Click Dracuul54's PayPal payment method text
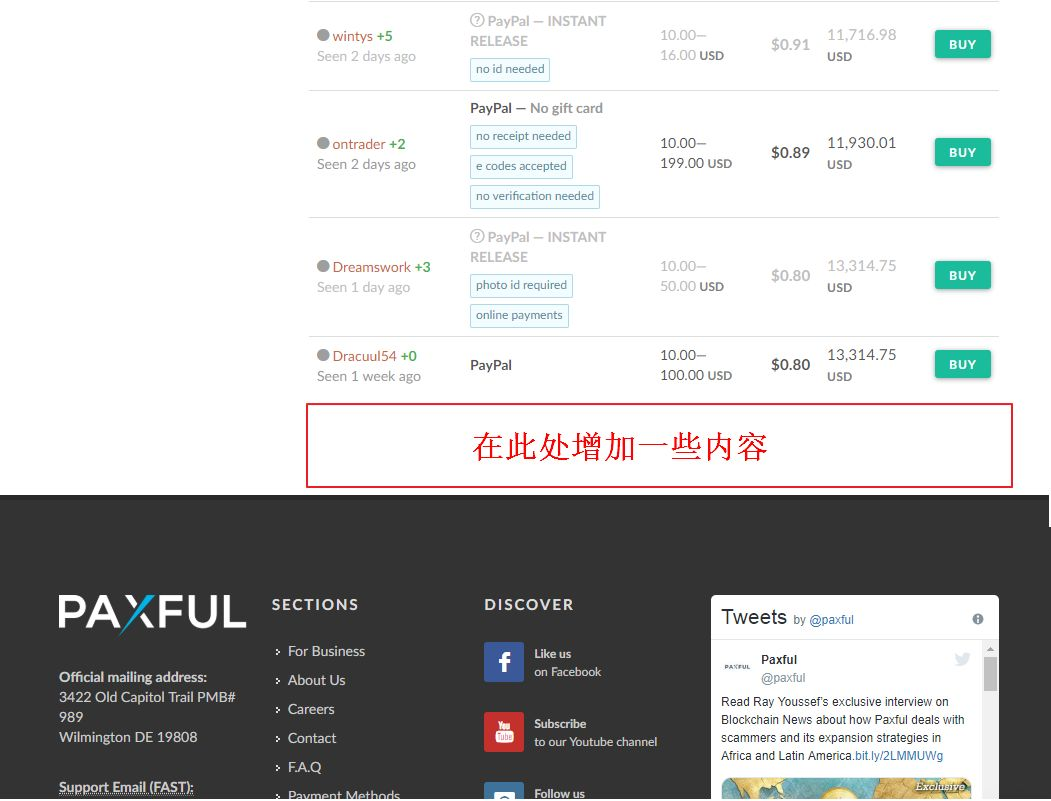This screenshot has width=1051, height=801. (491, 365)
